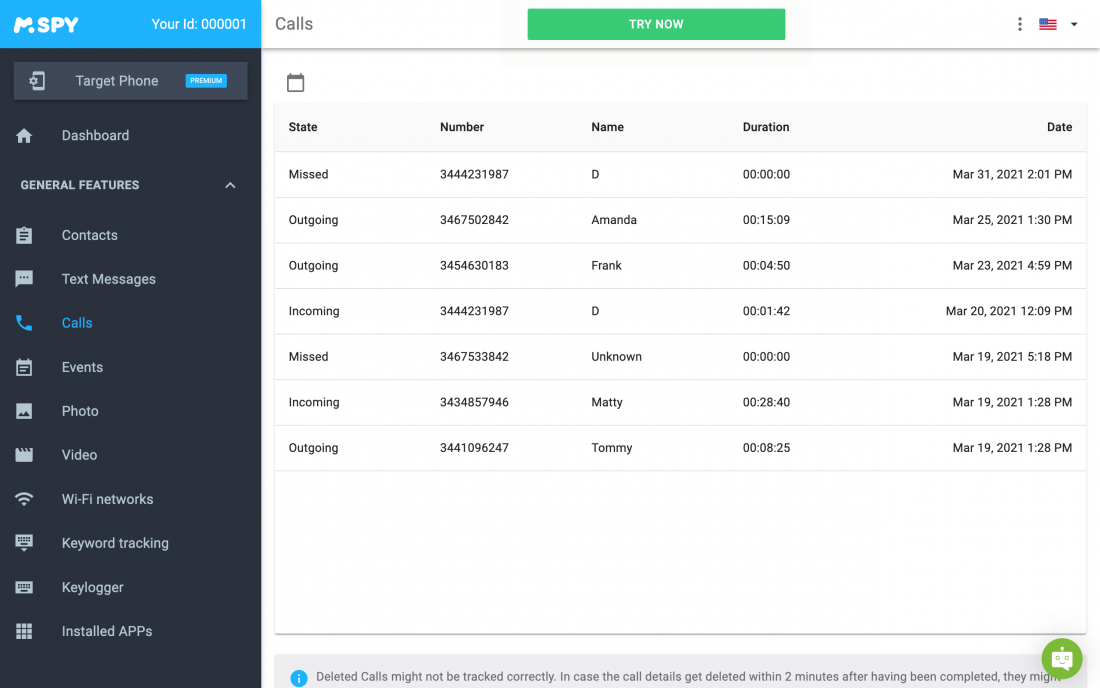Click the Keyword tracking icon
This screenshot has height=688, width=1100.
point(24,543)
